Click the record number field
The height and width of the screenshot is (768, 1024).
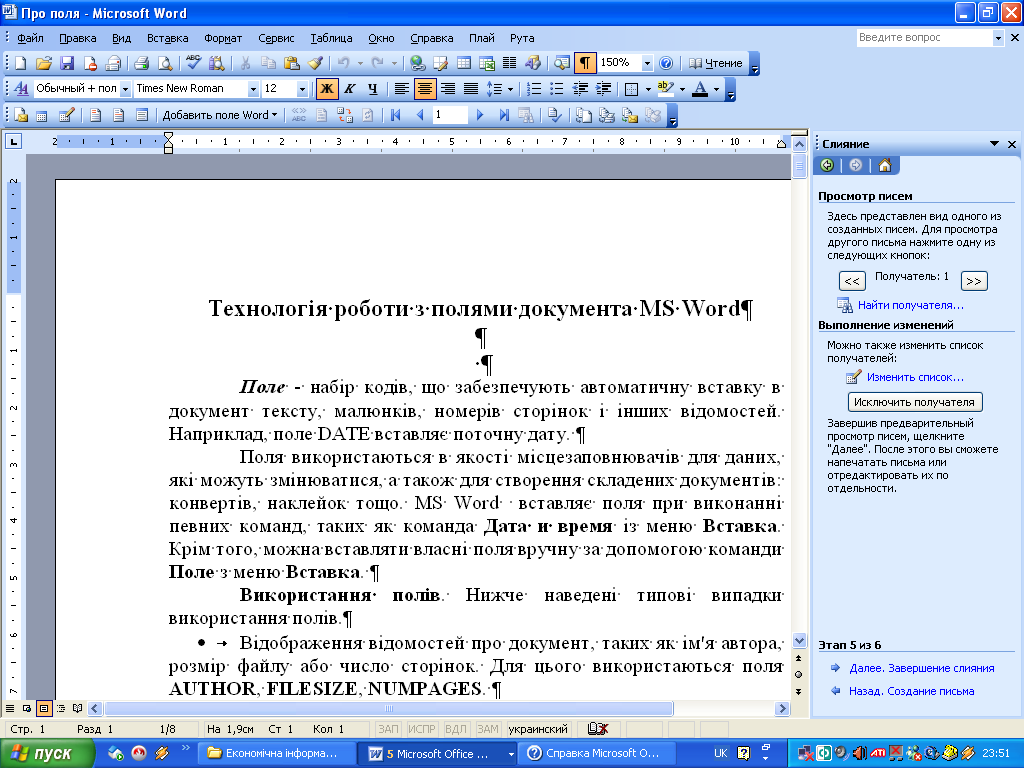(450, 115)
